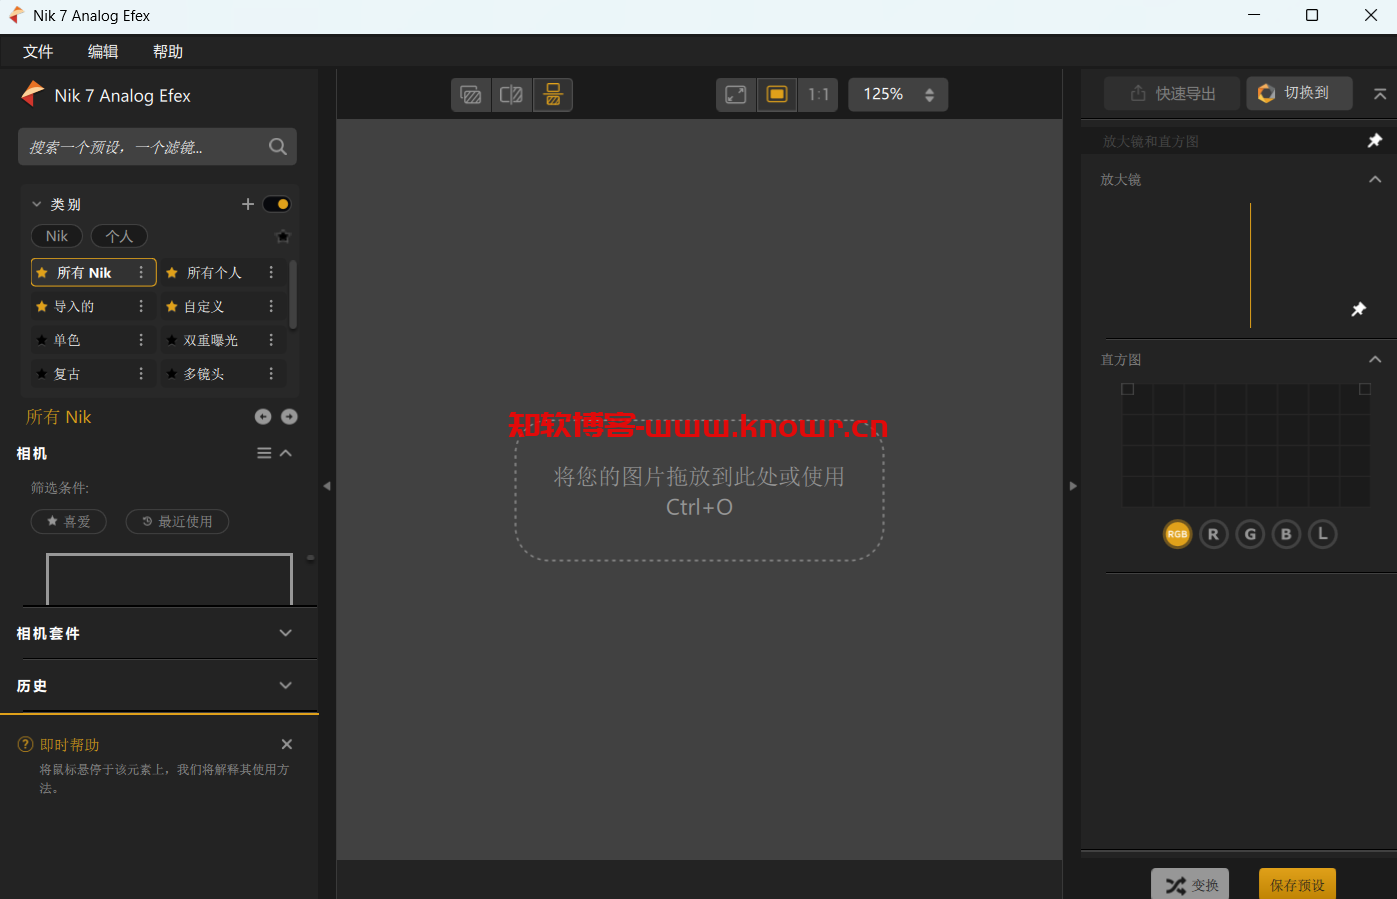Toggle favorite star on 自定义
This screenshot has height=899, width=1397.
click(172, 307)
